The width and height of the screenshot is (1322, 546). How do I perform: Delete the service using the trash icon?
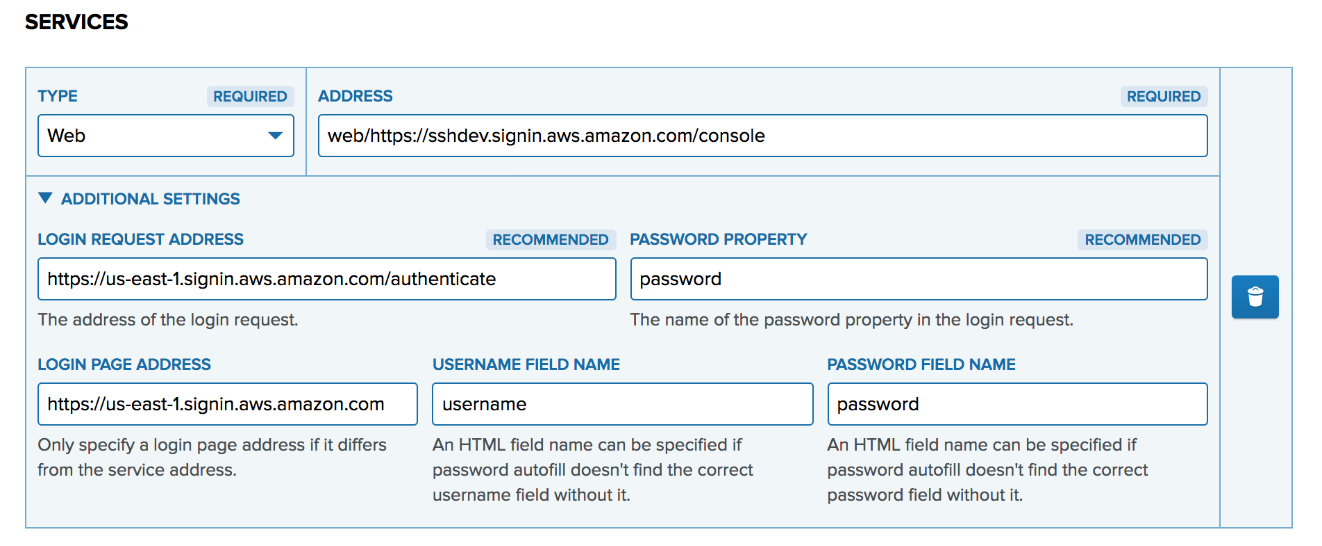click(x=1255, y=297)
